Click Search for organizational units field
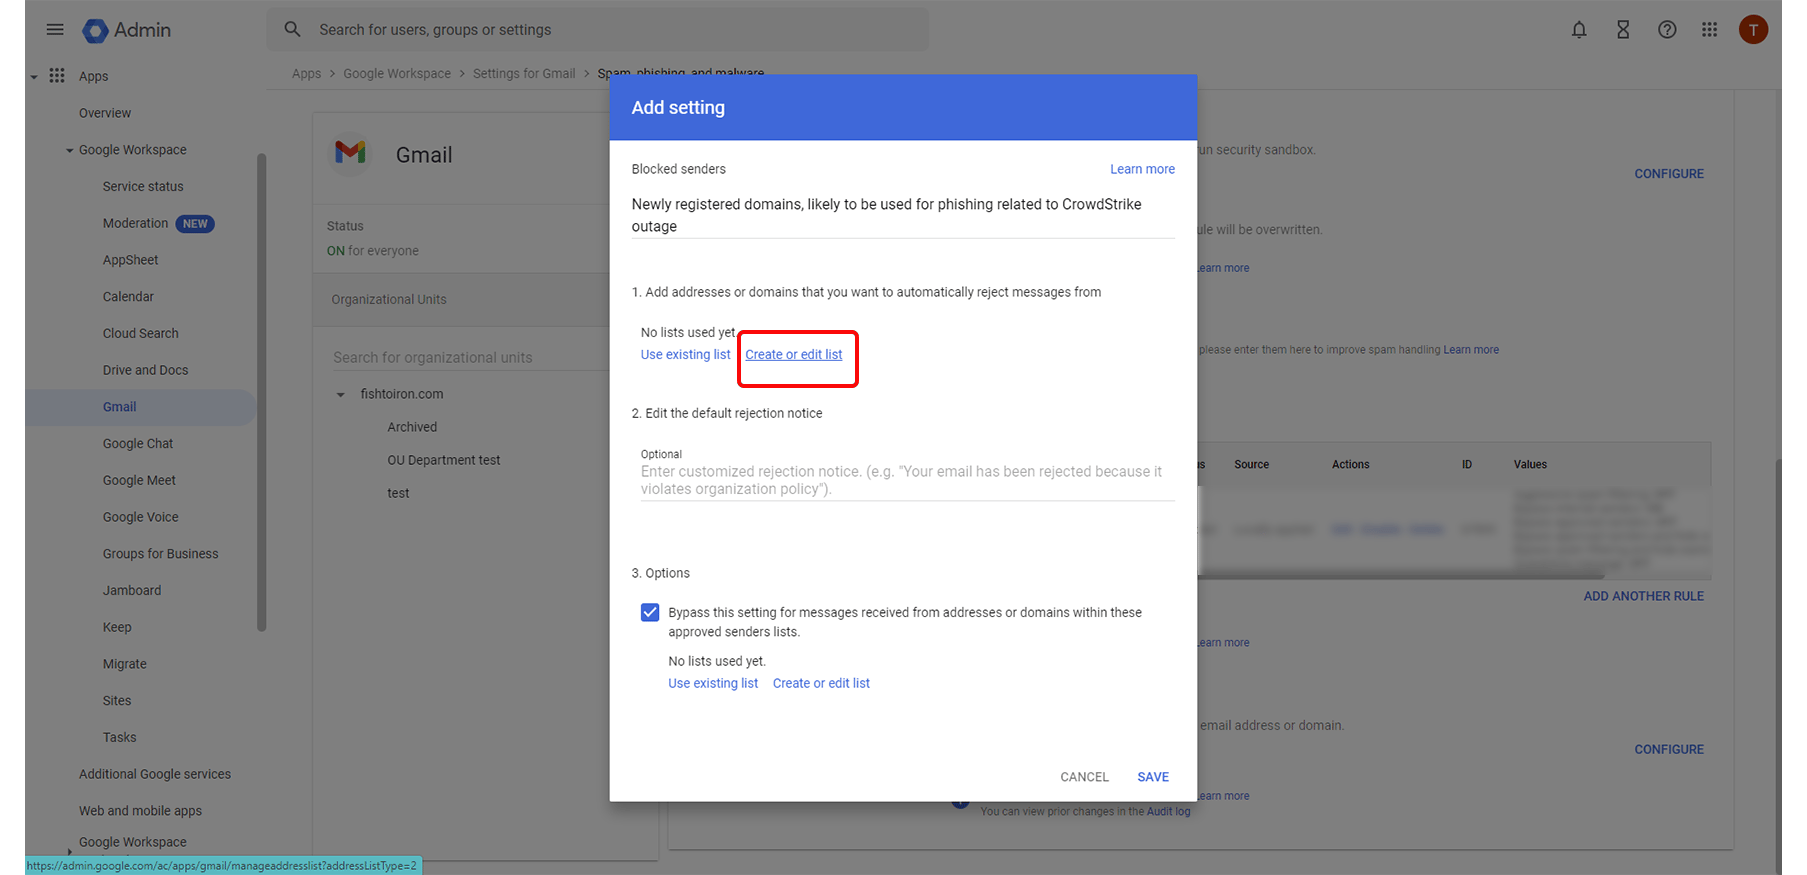Viewport: 1807px width, 875px height. coord(470,357)
